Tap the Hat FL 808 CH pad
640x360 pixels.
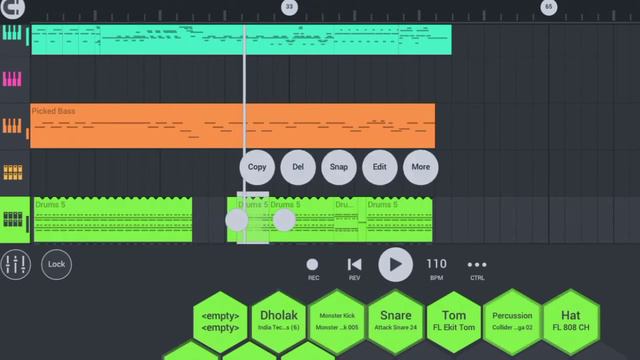[x=571, y=322]
